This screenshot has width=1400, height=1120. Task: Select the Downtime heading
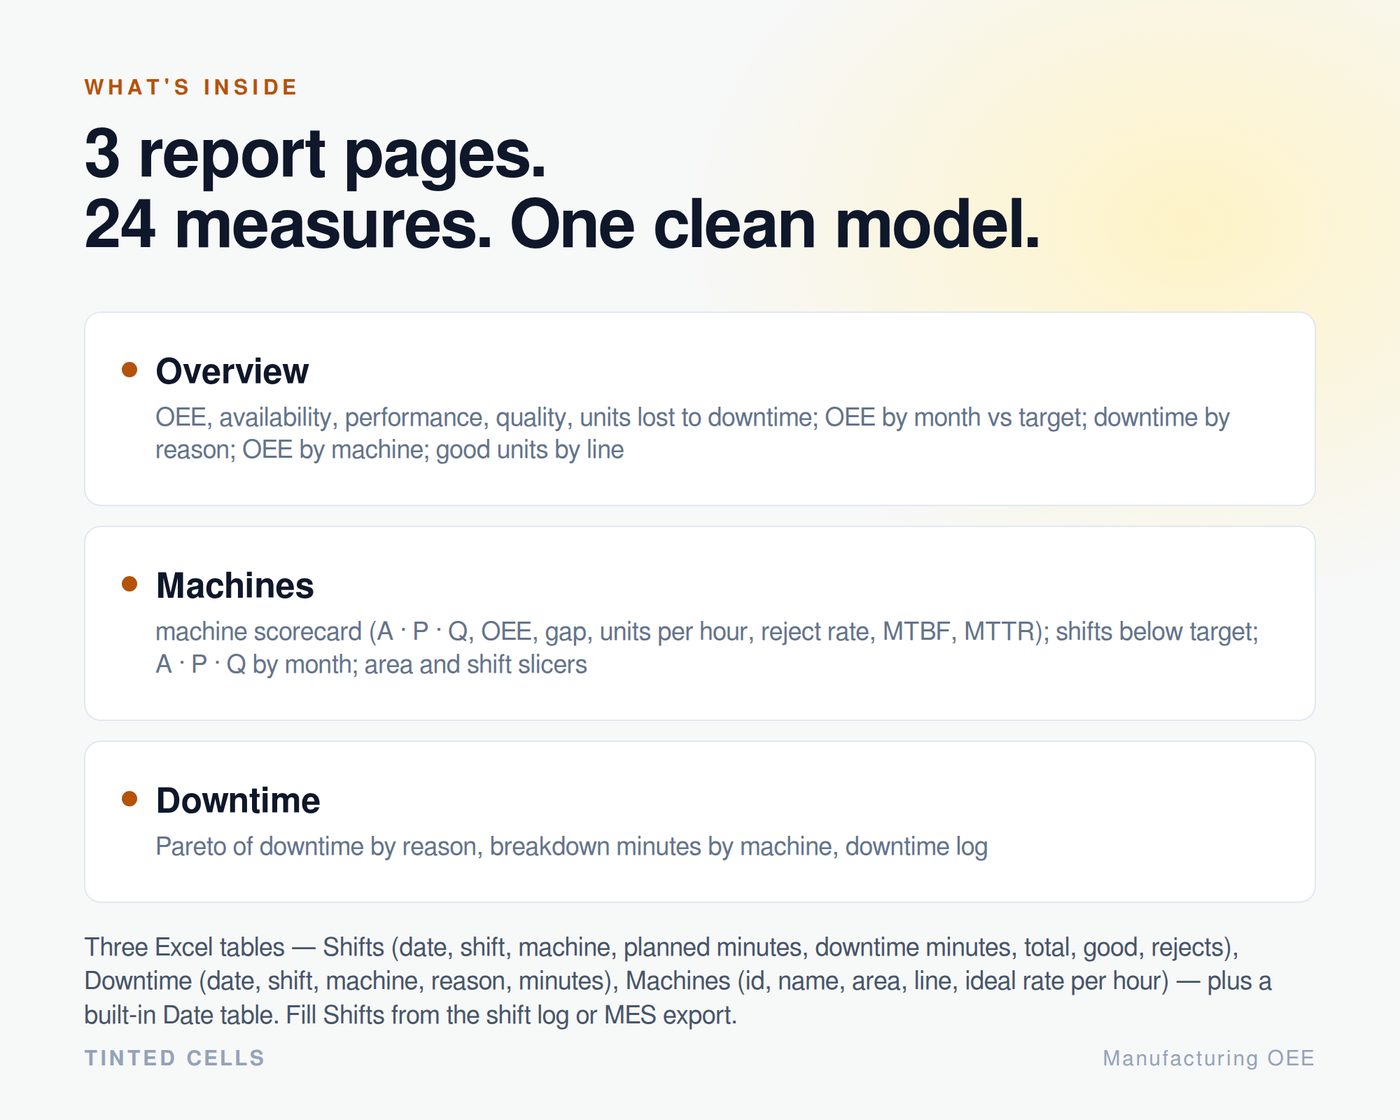pos(238,800)
